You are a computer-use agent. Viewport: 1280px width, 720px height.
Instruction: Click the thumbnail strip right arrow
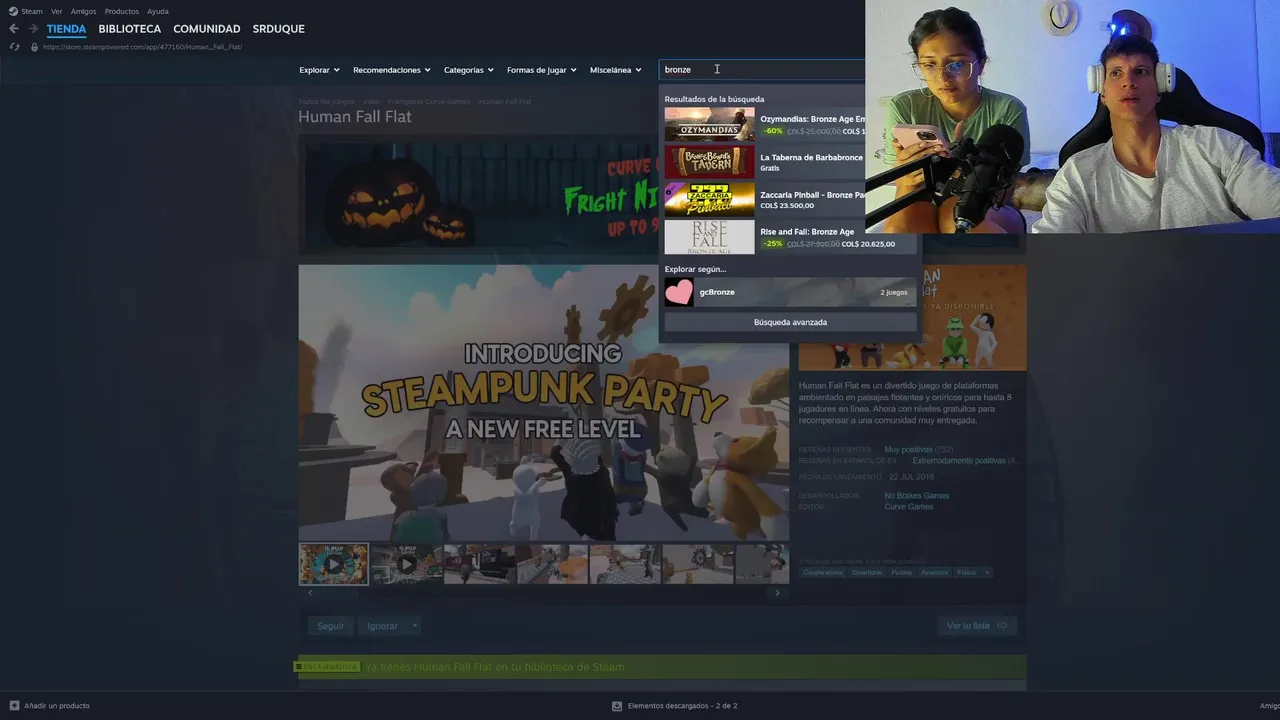coord(777,593)
